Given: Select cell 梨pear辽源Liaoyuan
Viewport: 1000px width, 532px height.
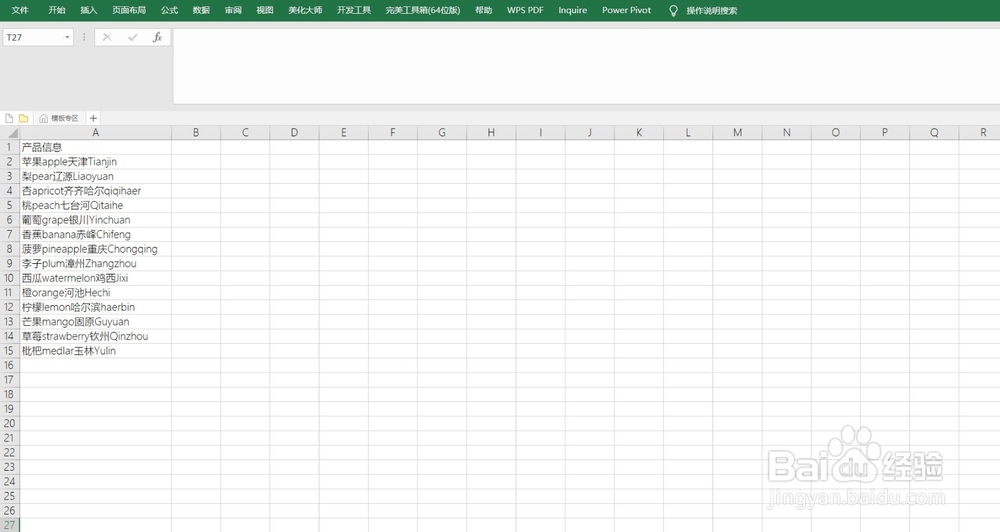Looking at the screenshot, I should [x=96, y=176].
